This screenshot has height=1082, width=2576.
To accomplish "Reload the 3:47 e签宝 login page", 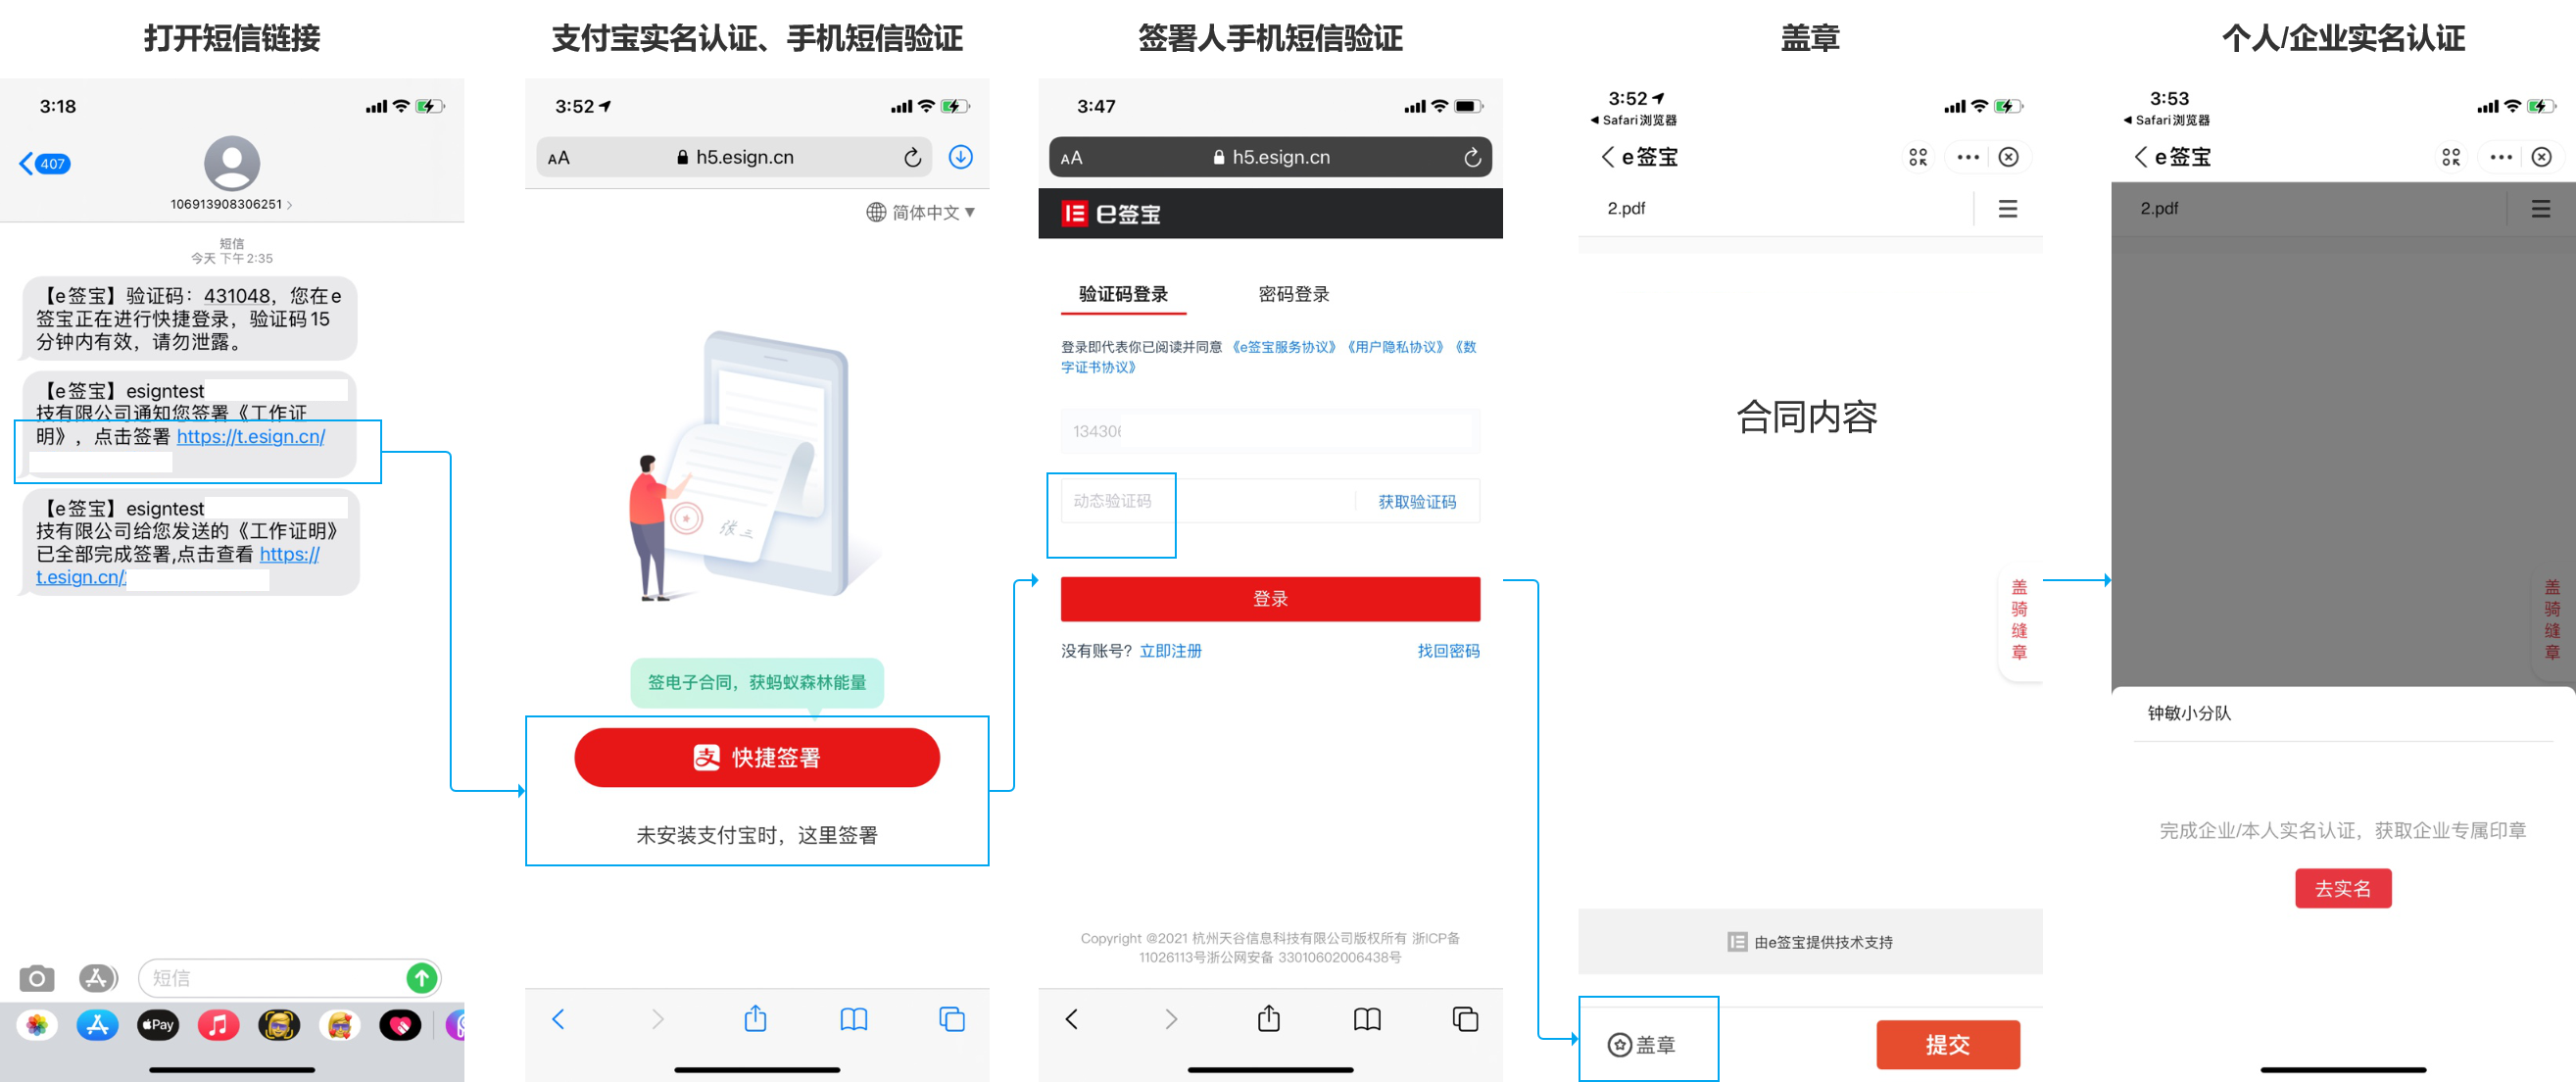I will [1472, 157].
